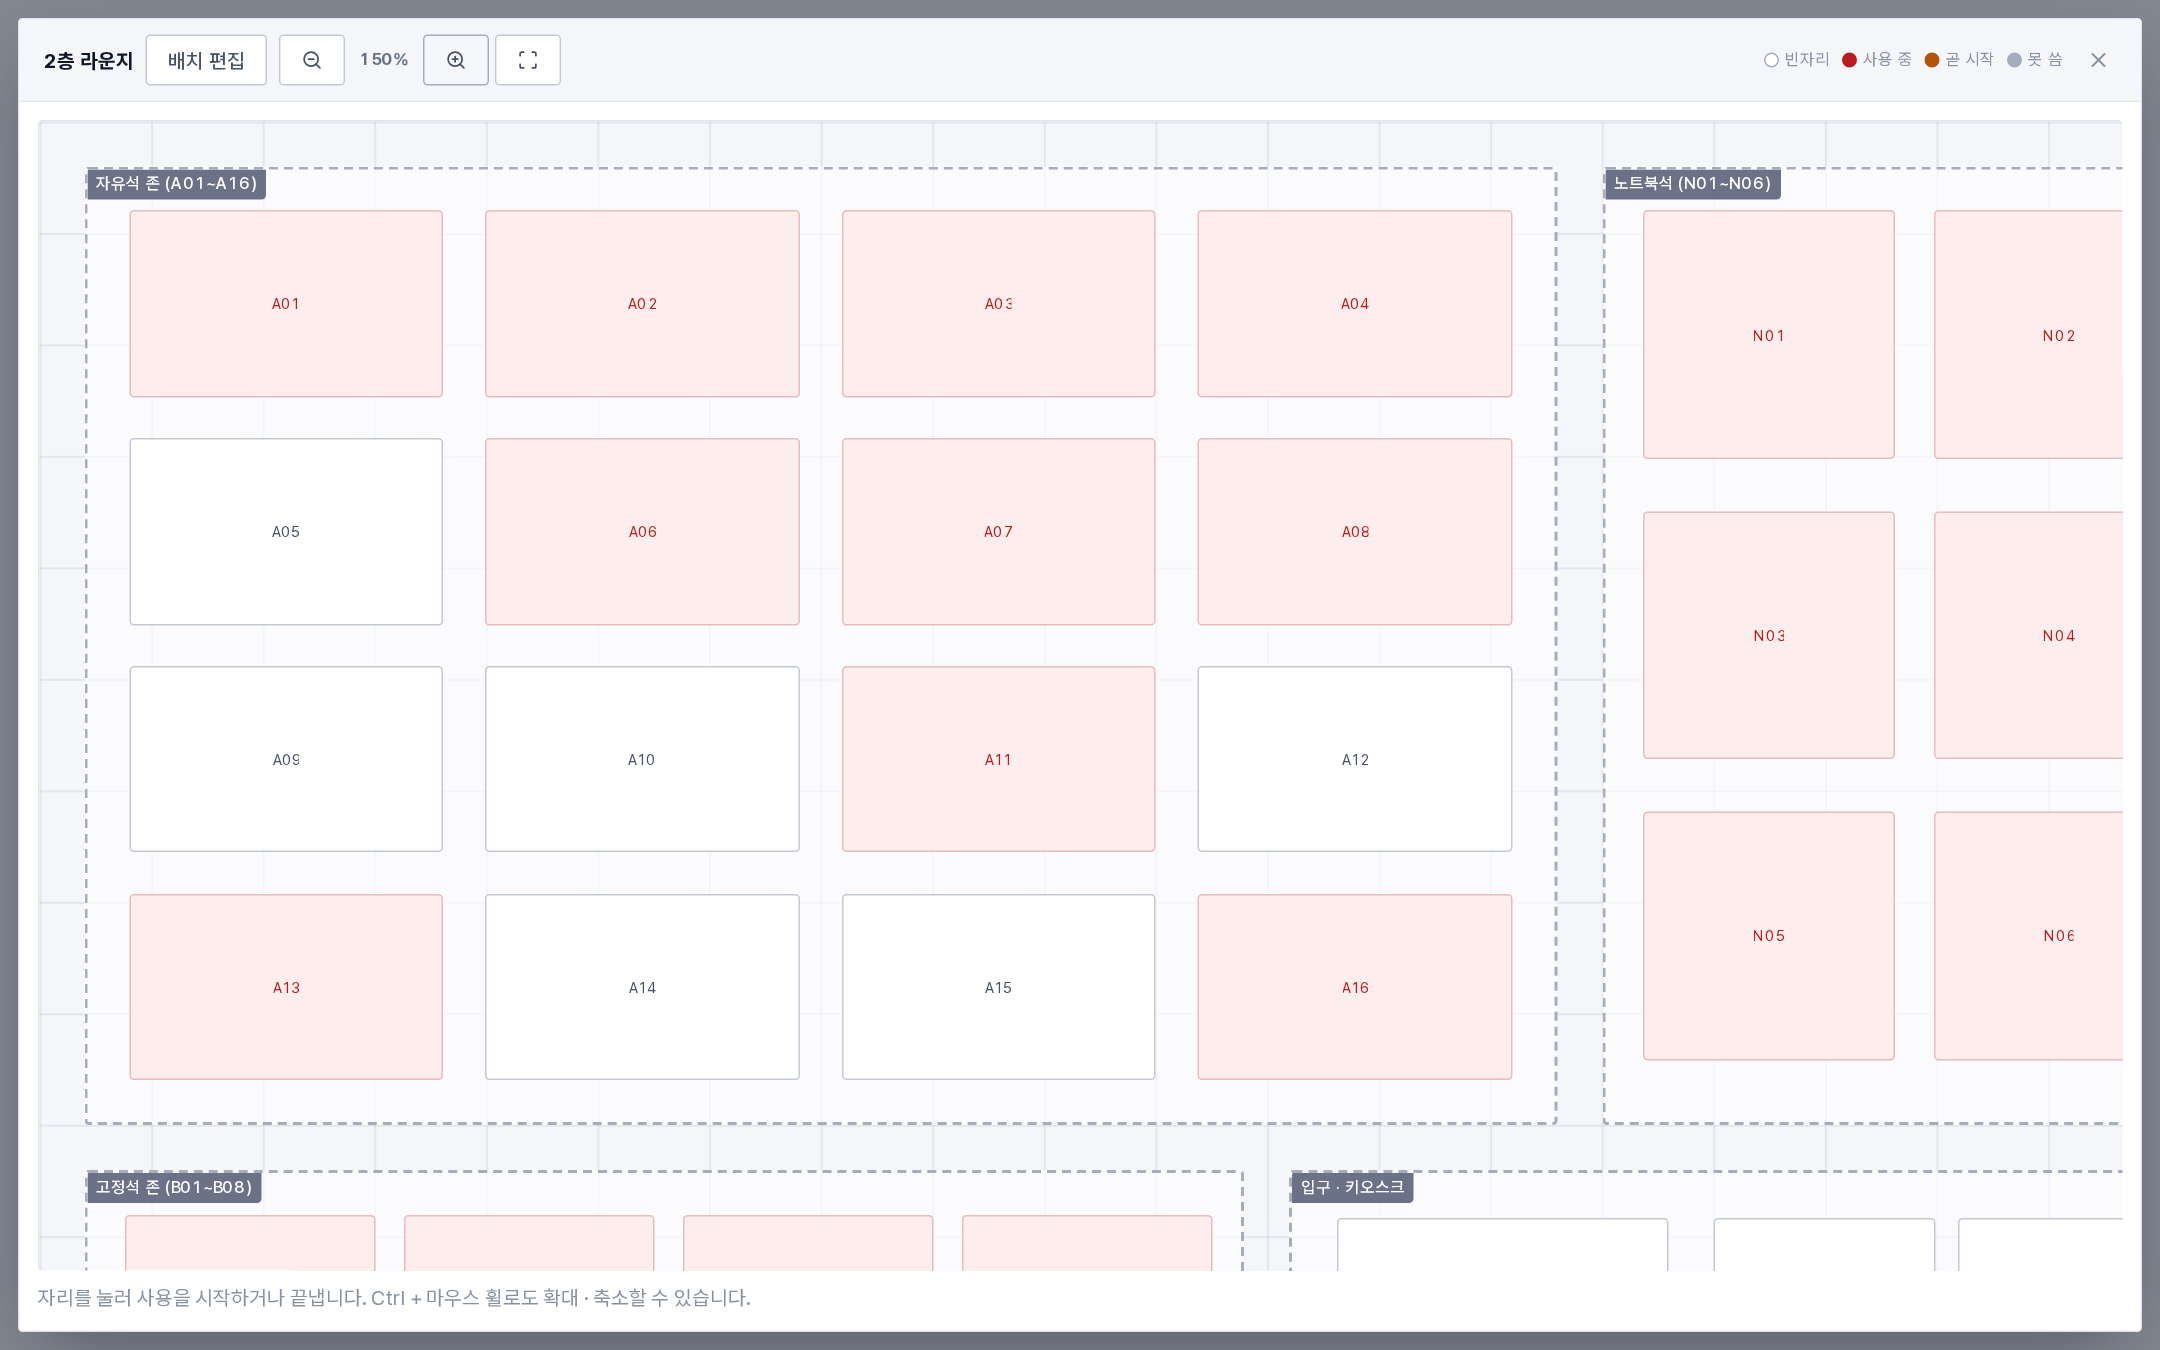Viewport: 2160px width, 1350px height.
Task: End usage of seat A06
Action: tap(642, 532)
